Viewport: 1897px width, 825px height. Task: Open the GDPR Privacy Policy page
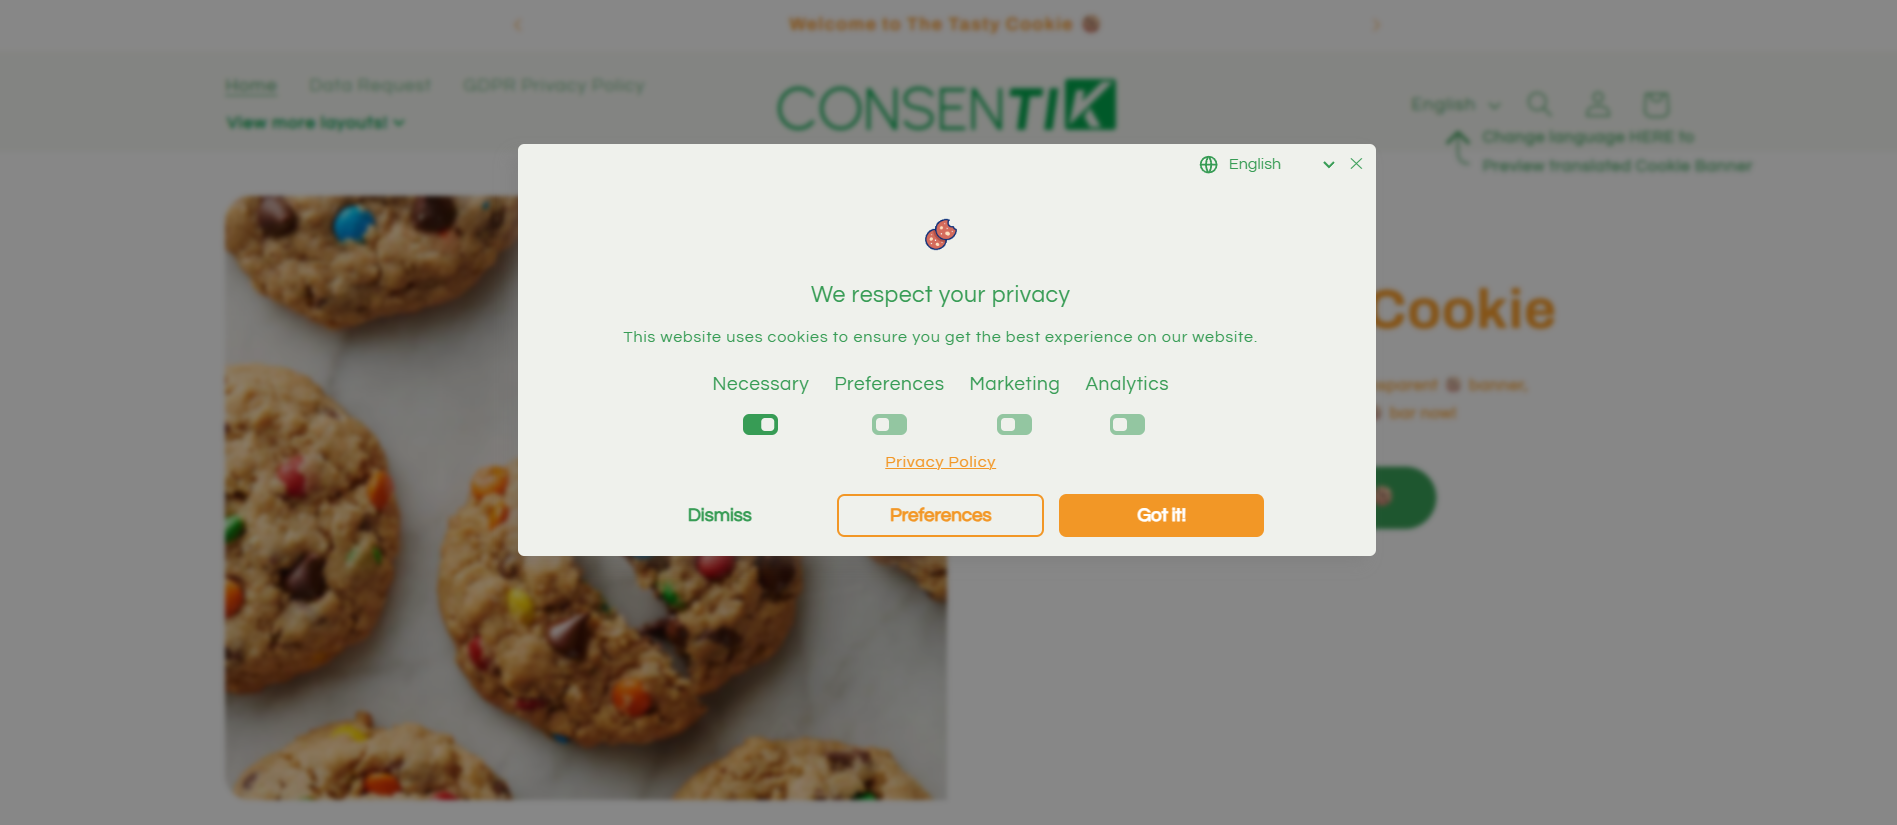pyautogui.click(x=553, y=85)
